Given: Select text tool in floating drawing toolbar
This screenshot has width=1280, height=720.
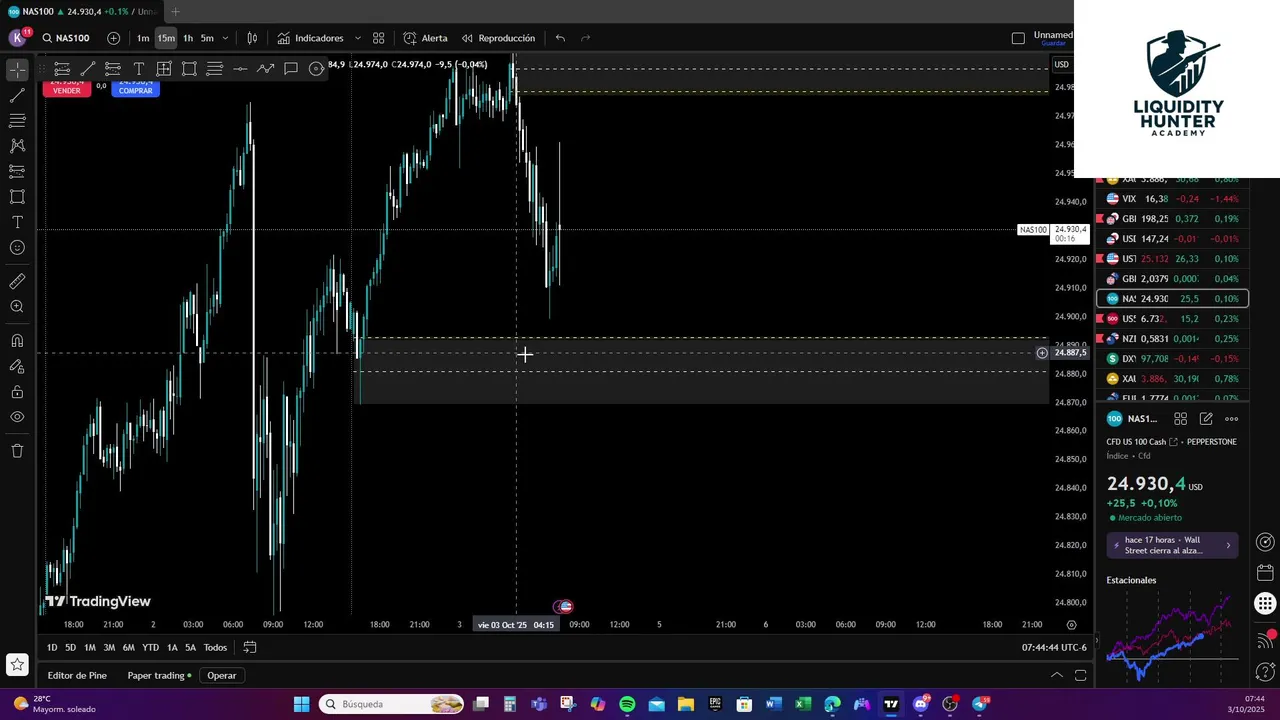Looking at the screenshot, I should (138, 69).
